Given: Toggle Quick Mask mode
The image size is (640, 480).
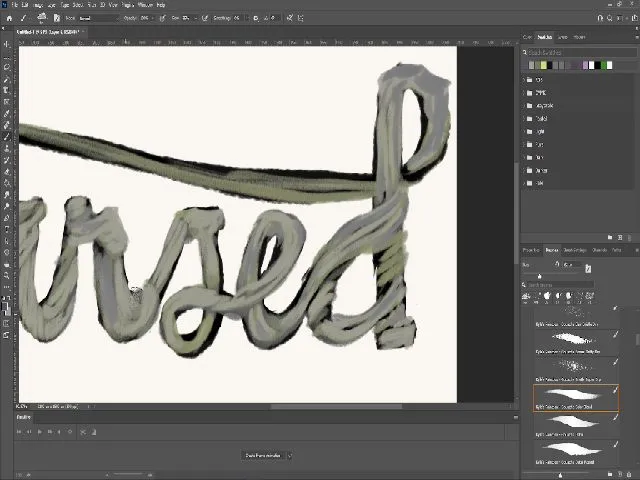Looking at the screenshot, I should coord(7,324).
